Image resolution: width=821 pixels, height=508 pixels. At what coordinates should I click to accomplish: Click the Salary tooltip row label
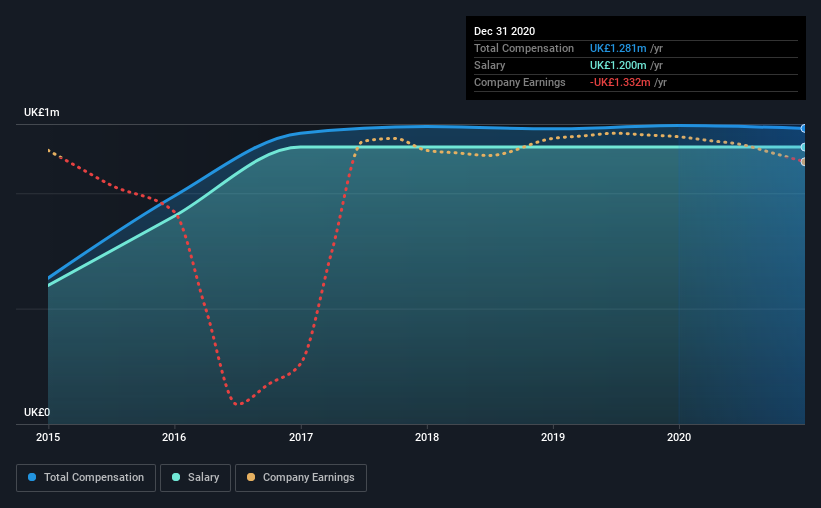click(x=490, y=65)
